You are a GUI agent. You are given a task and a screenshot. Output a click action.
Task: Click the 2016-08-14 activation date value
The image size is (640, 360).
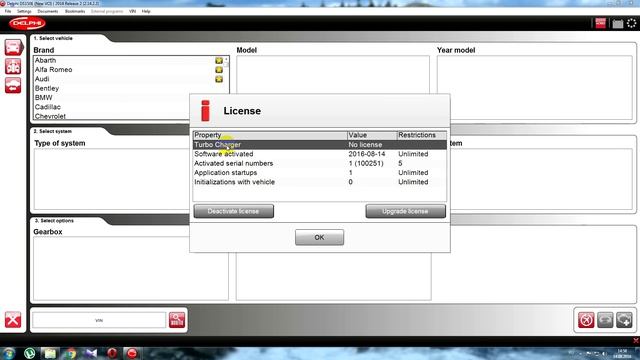click(x=367, y=154)
